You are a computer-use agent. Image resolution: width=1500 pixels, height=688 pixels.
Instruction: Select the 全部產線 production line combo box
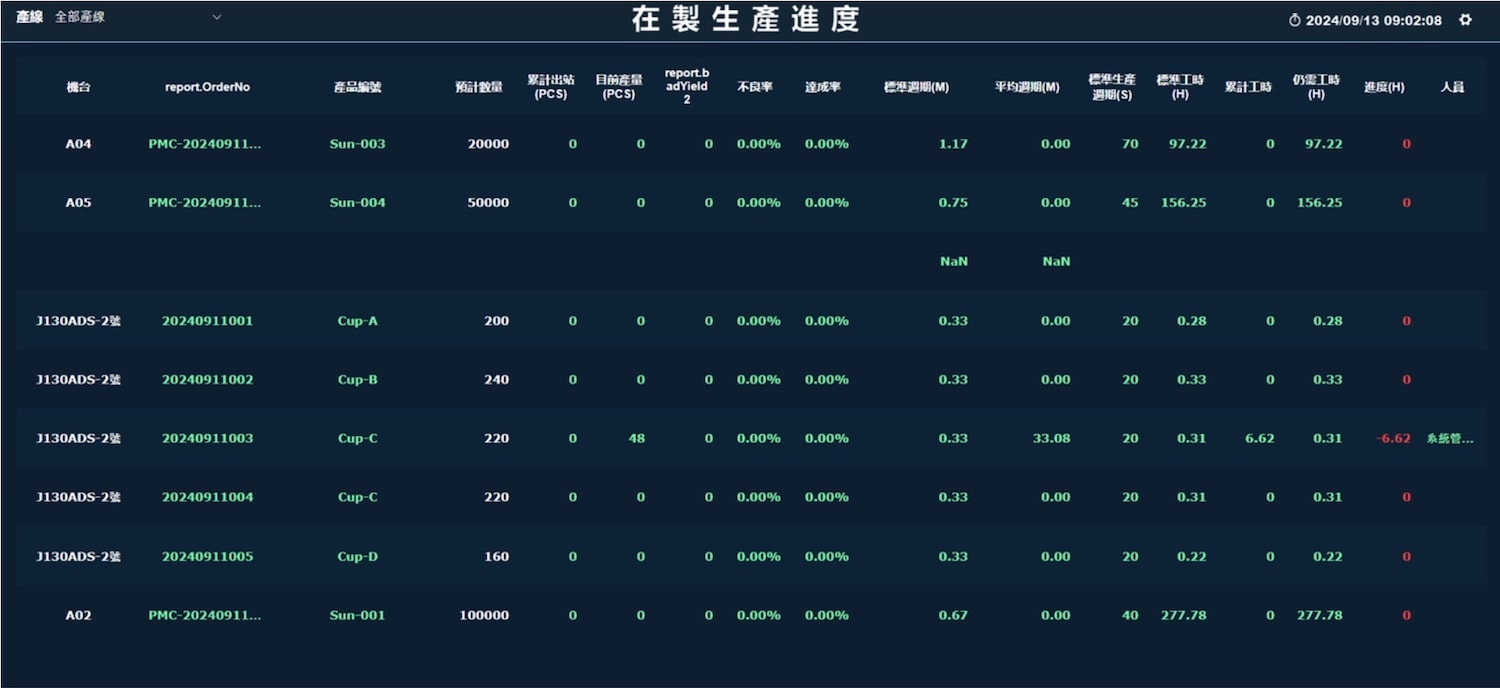pyautogui.click(x=137, y=17)
